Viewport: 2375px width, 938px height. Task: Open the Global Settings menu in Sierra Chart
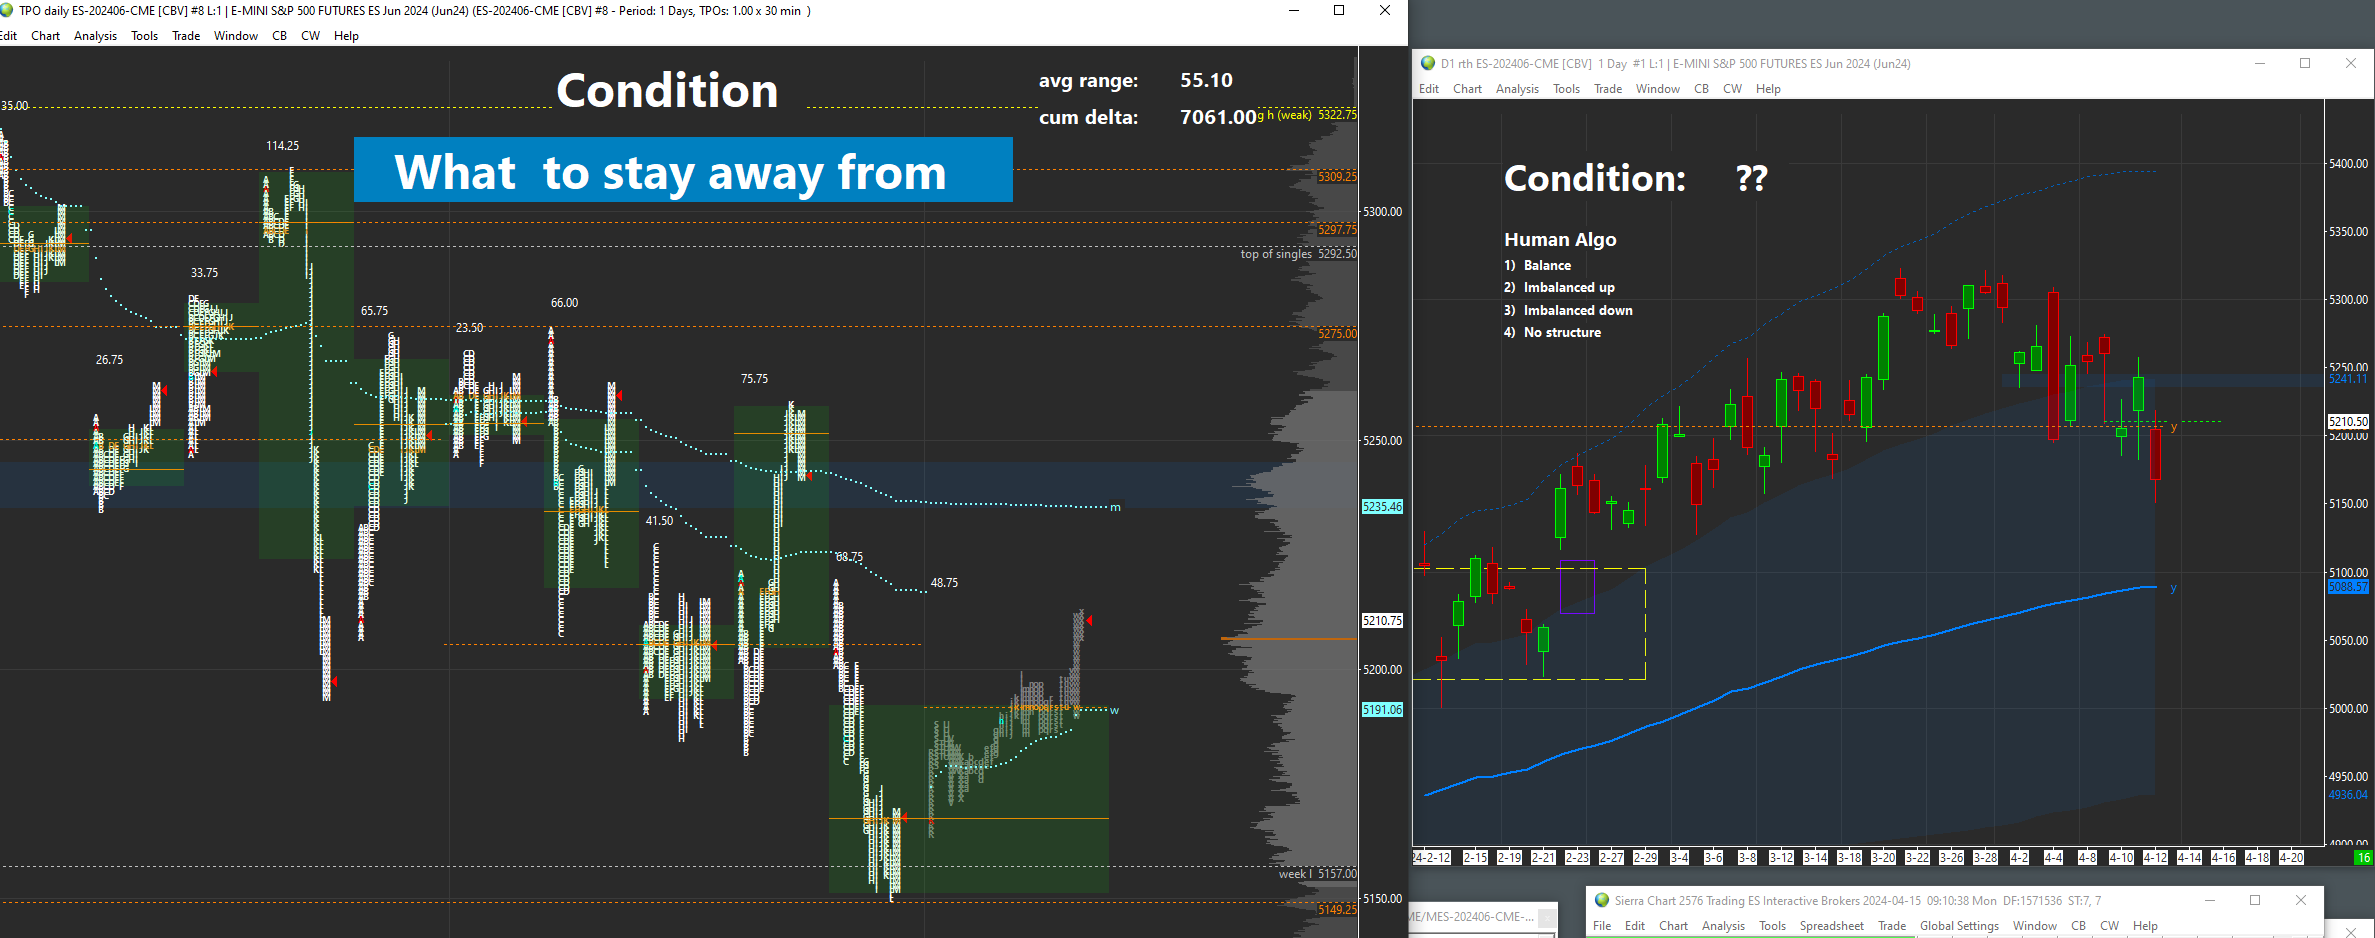(x=1960, y=926)
